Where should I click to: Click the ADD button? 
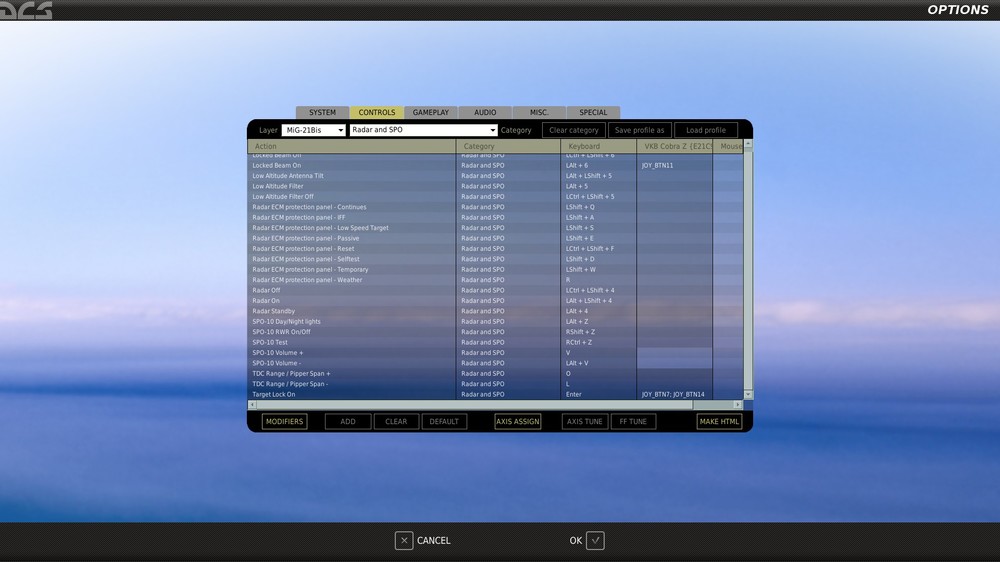348,422
